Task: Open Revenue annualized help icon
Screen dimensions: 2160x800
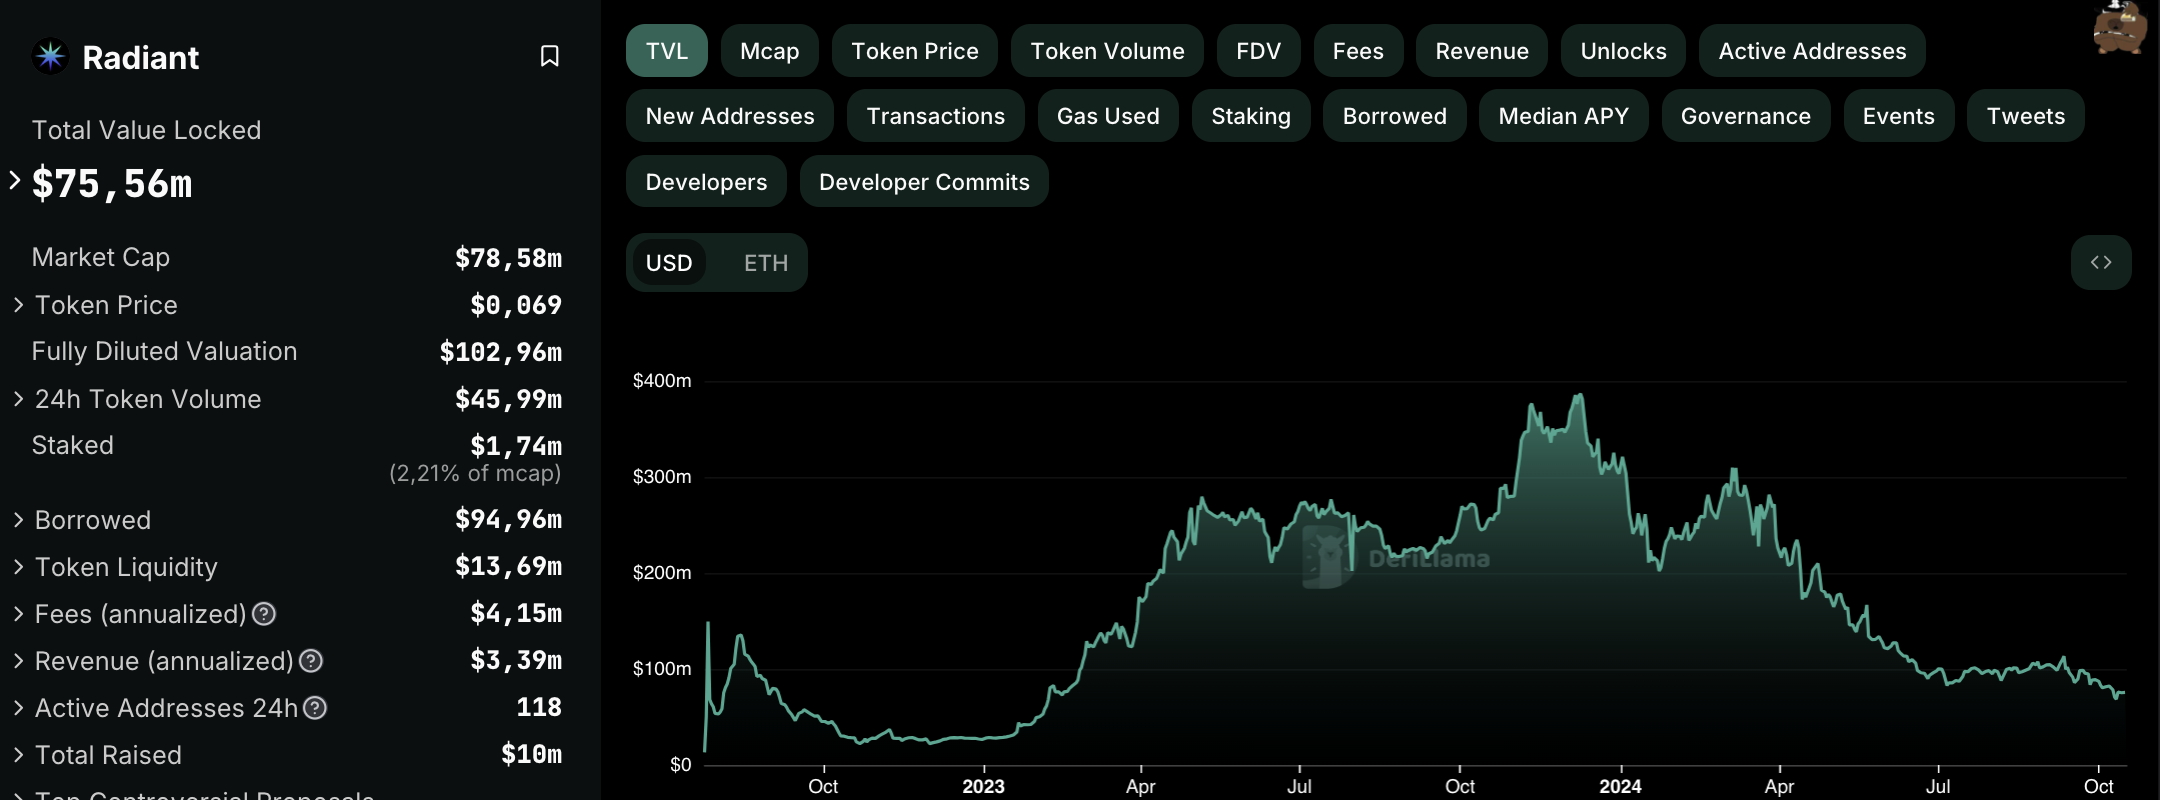Action: [x=311, y=661]
